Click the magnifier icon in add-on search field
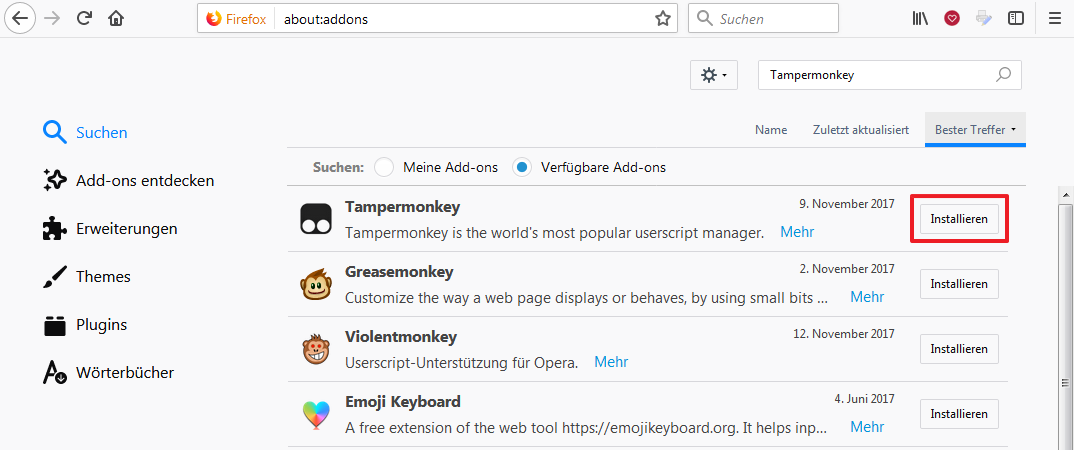 [x=1003, y=75]
